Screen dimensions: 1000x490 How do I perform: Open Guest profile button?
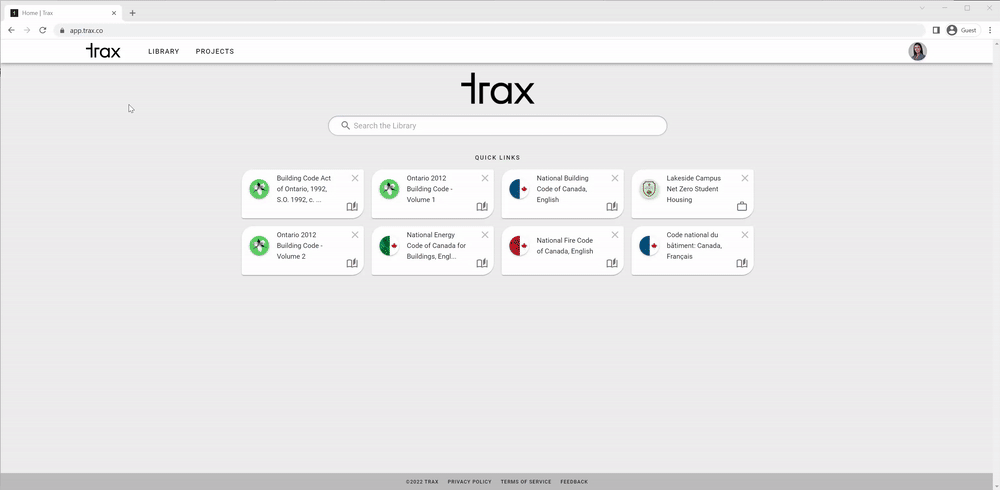pos(963,30)
